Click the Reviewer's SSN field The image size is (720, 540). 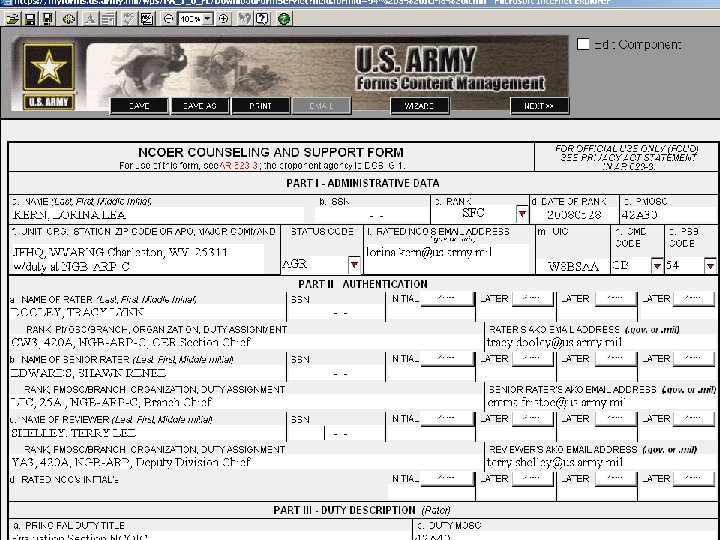point(336,433)
